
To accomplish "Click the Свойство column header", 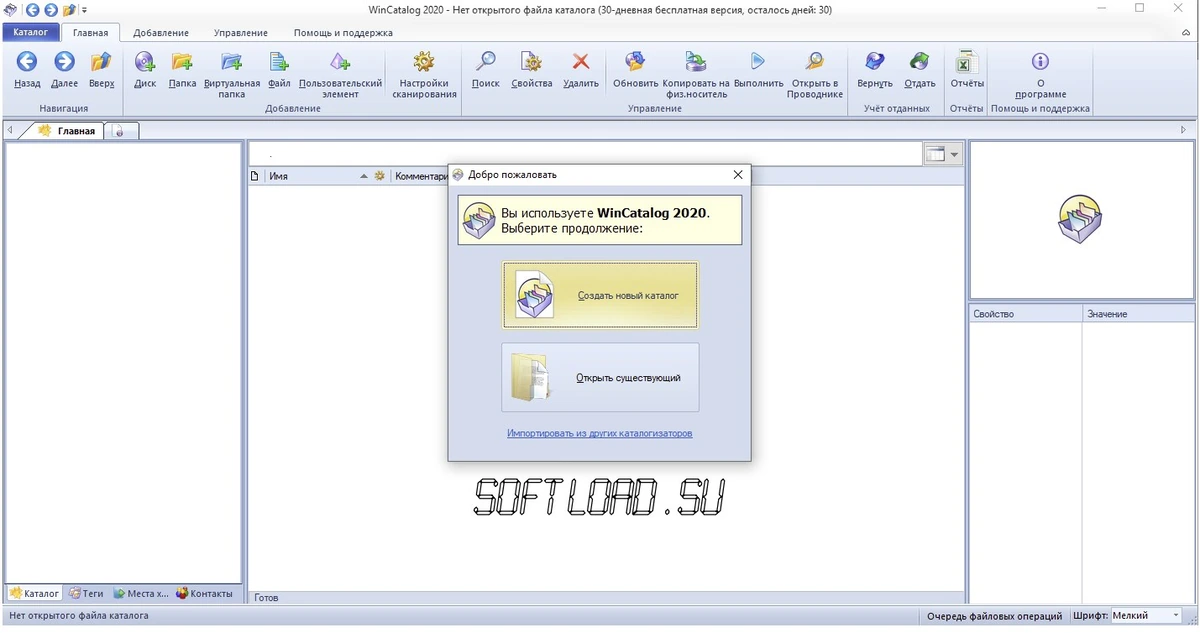I will pyautogui.click(x=1025, y=313).
